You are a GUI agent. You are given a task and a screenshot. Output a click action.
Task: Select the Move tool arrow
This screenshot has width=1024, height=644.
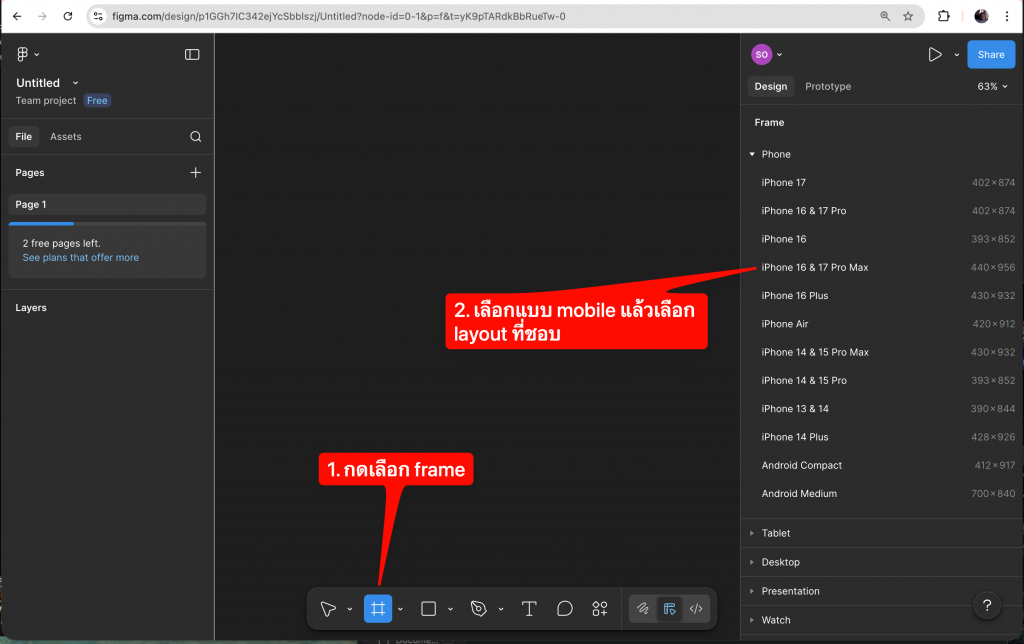click(328, 609)
